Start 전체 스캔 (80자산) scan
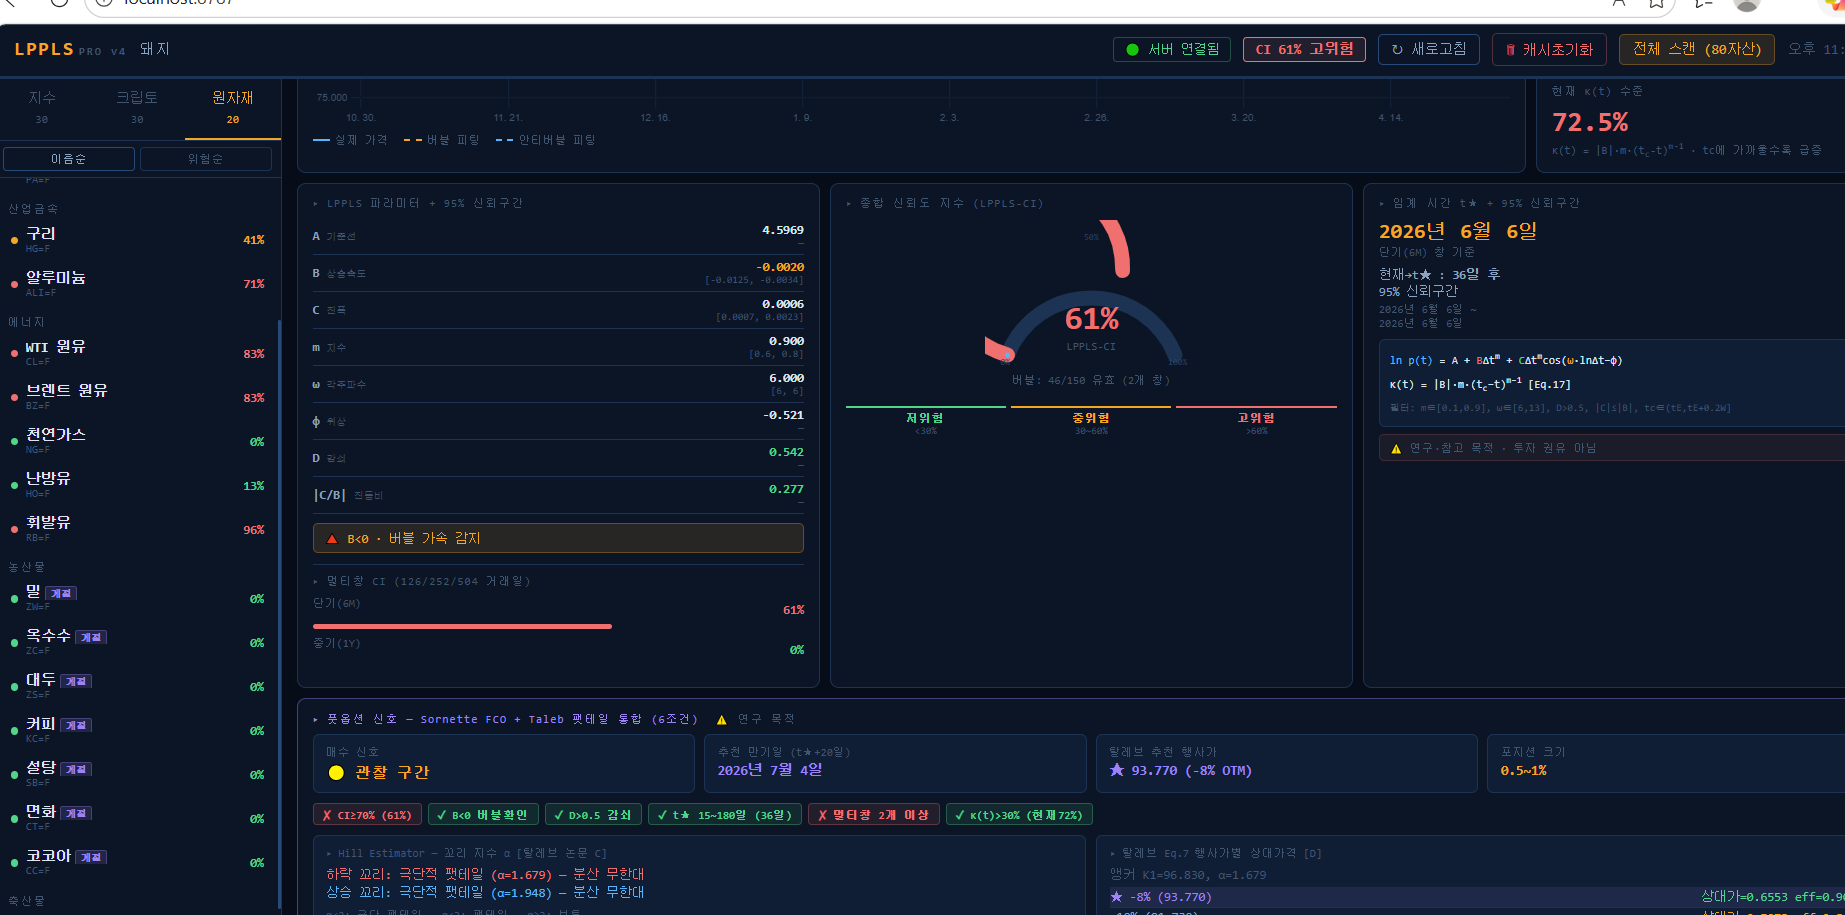The width and height of the screenshot is (1845, 915). [1697, 49]
